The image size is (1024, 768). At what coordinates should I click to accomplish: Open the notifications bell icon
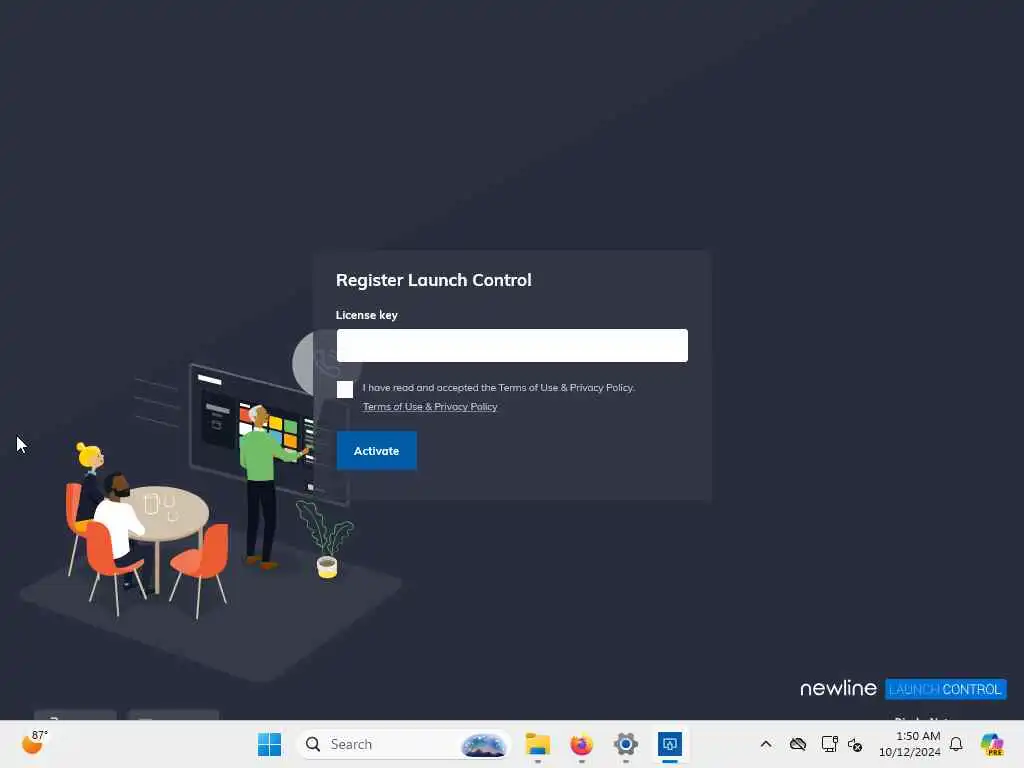956,744
